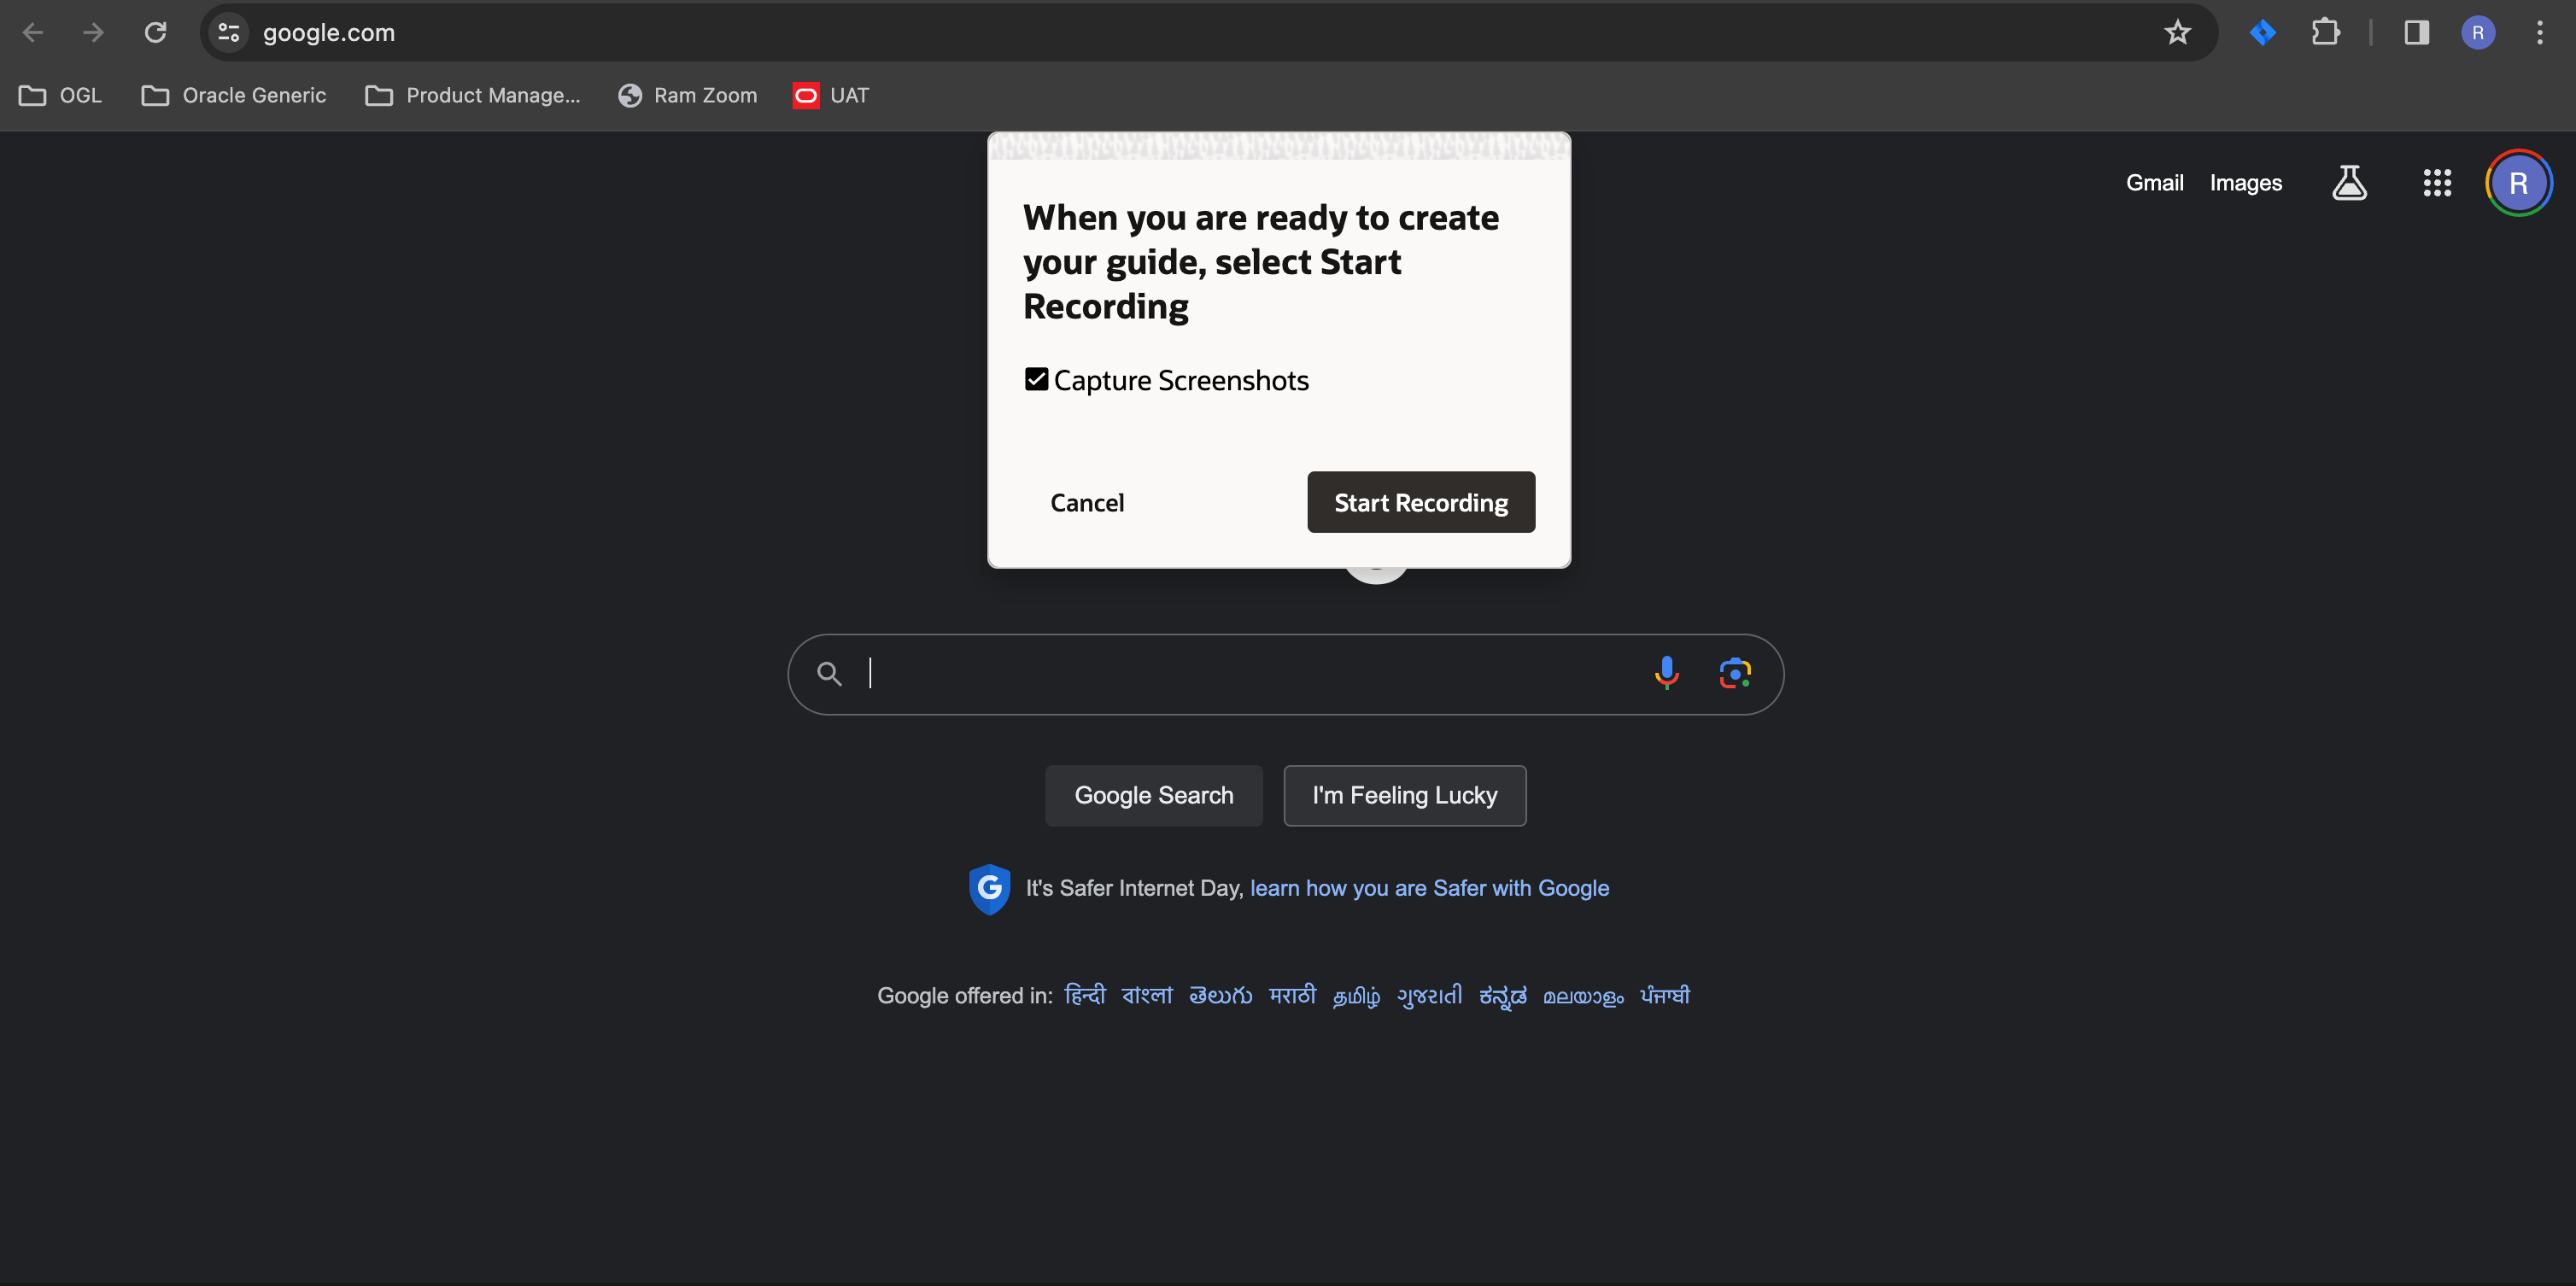Viewport: 2576px width, 1286px height.
Task: Toggle the browser side panel icon
Action: 2416,33
